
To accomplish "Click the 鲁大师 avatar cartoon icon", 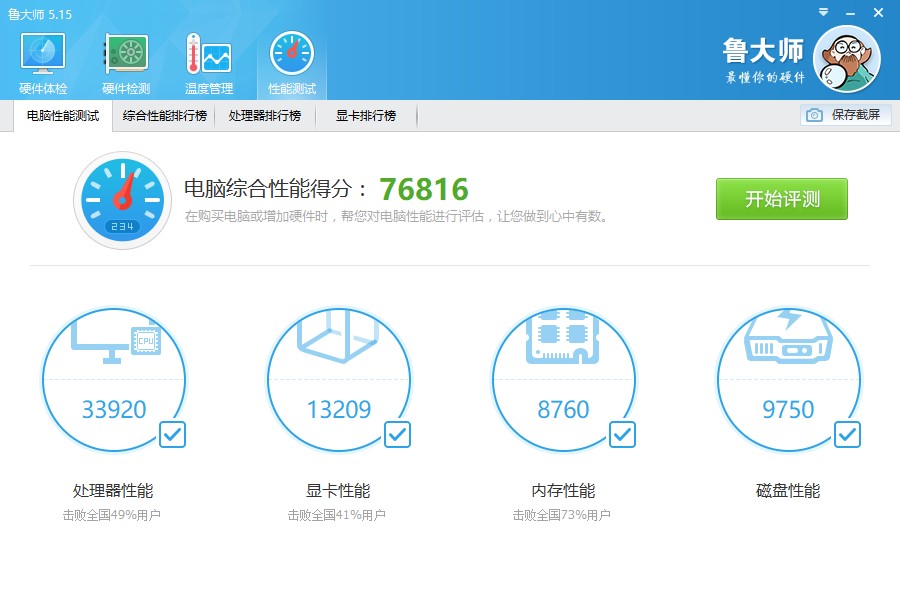I will [846, 57].
